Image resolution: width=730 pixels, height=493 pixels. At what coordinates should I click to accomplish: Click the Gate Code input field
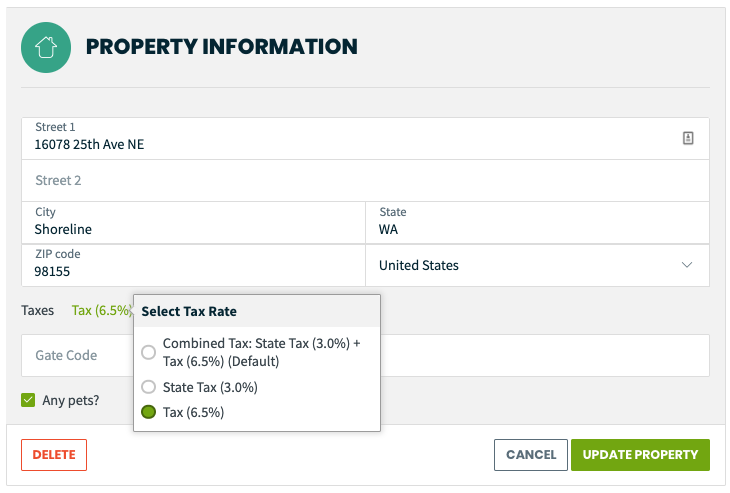[x=77, y=355]
